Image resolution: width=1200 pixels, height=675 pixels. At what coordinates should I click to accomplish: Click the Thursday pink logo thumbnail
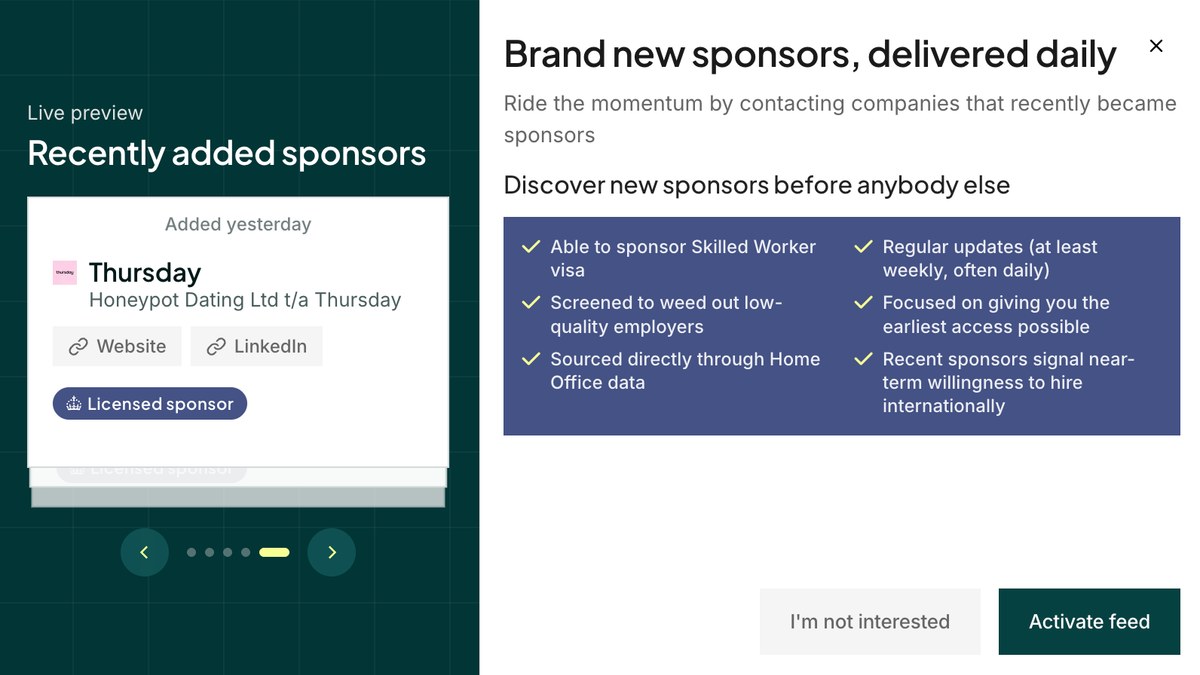64,272
